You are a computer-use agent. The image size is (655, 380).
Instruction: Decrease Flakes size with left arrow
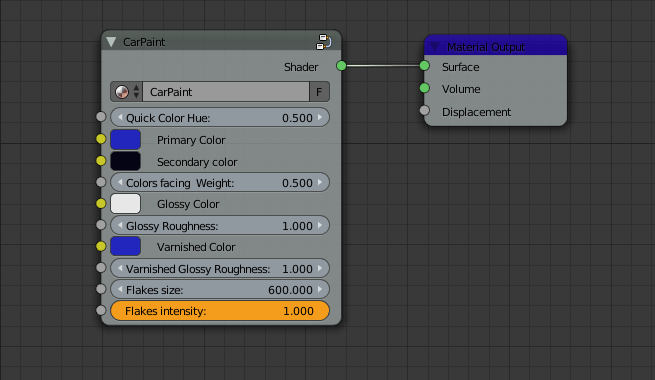pyautogui.click(x=120, y=289)
